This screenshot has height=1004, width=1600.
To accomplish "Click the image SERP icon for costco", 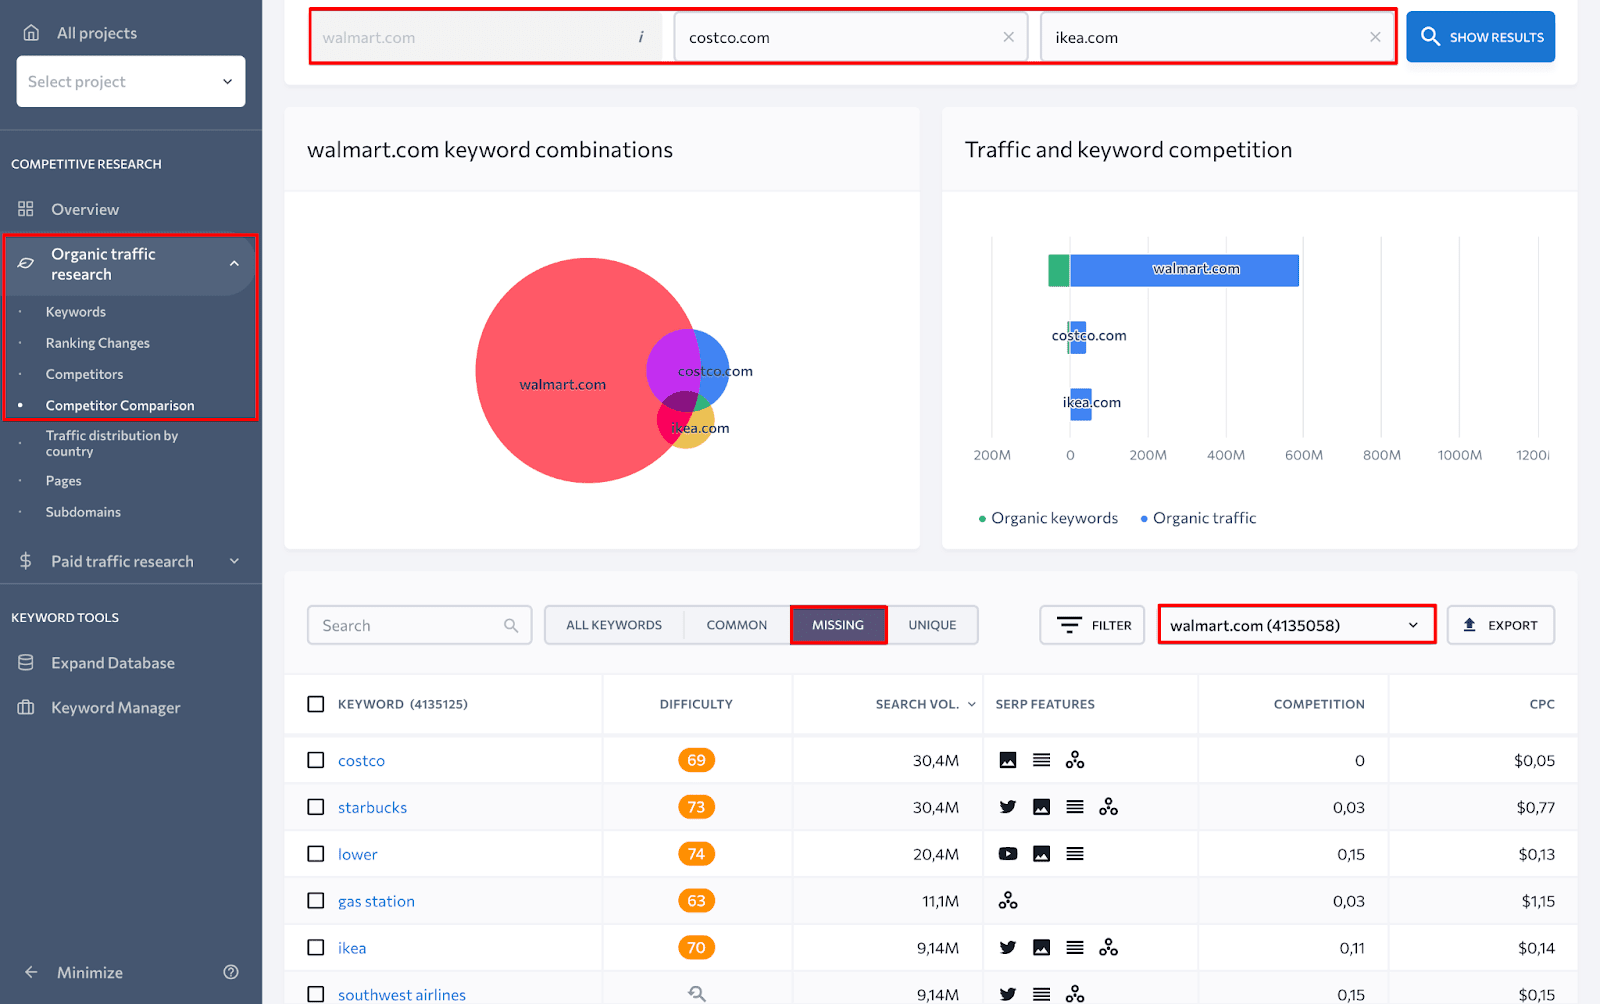I will [1008, 760].
